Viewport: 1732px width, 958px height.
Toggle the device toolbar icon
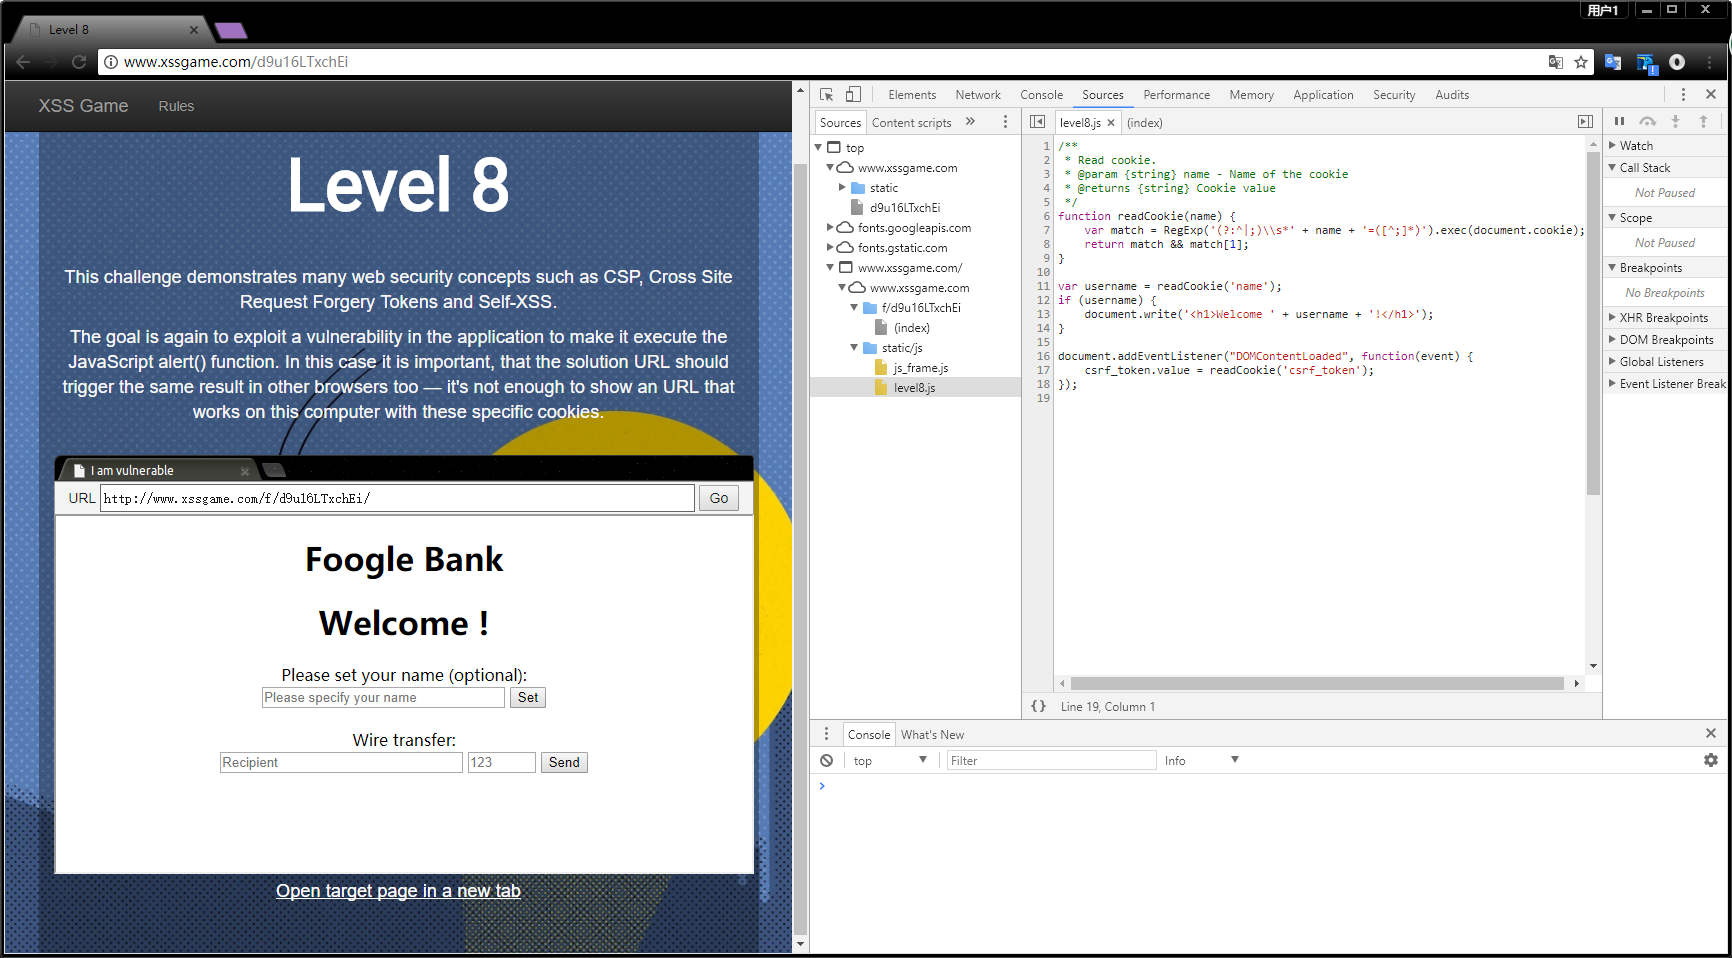coord(853,95)
